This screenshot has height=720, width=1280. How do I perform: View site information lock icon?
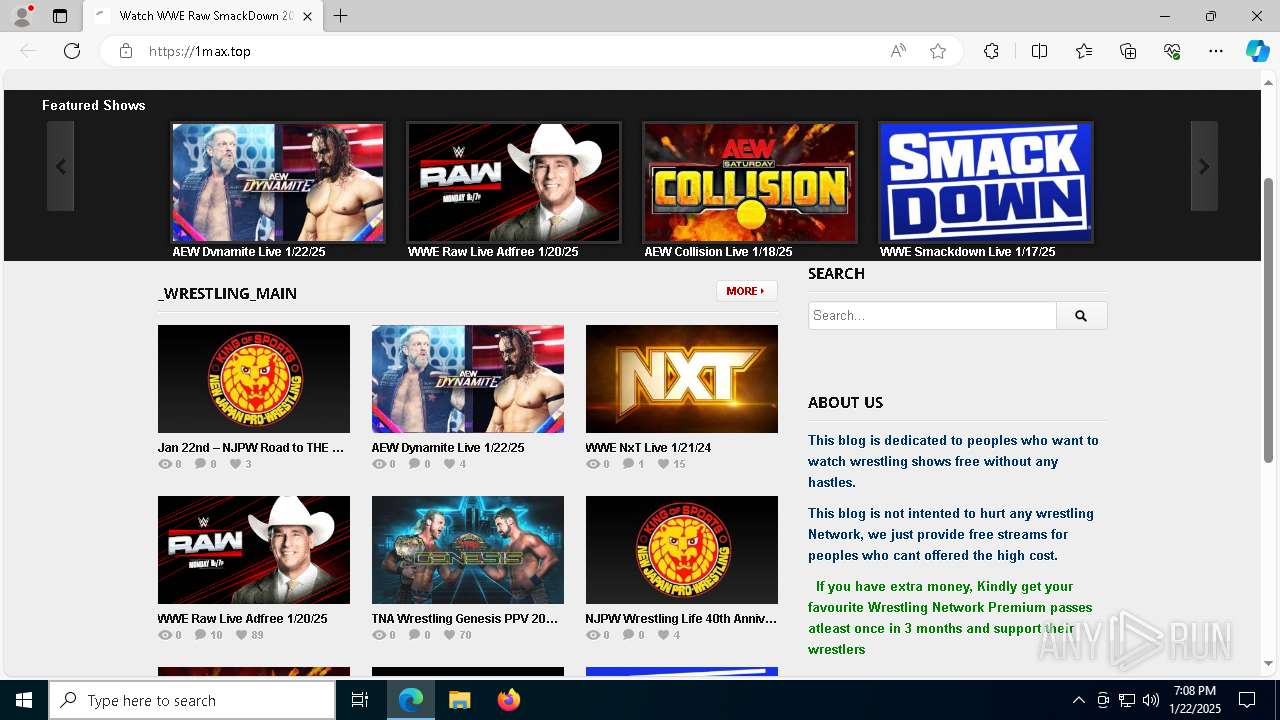(126, 51)
